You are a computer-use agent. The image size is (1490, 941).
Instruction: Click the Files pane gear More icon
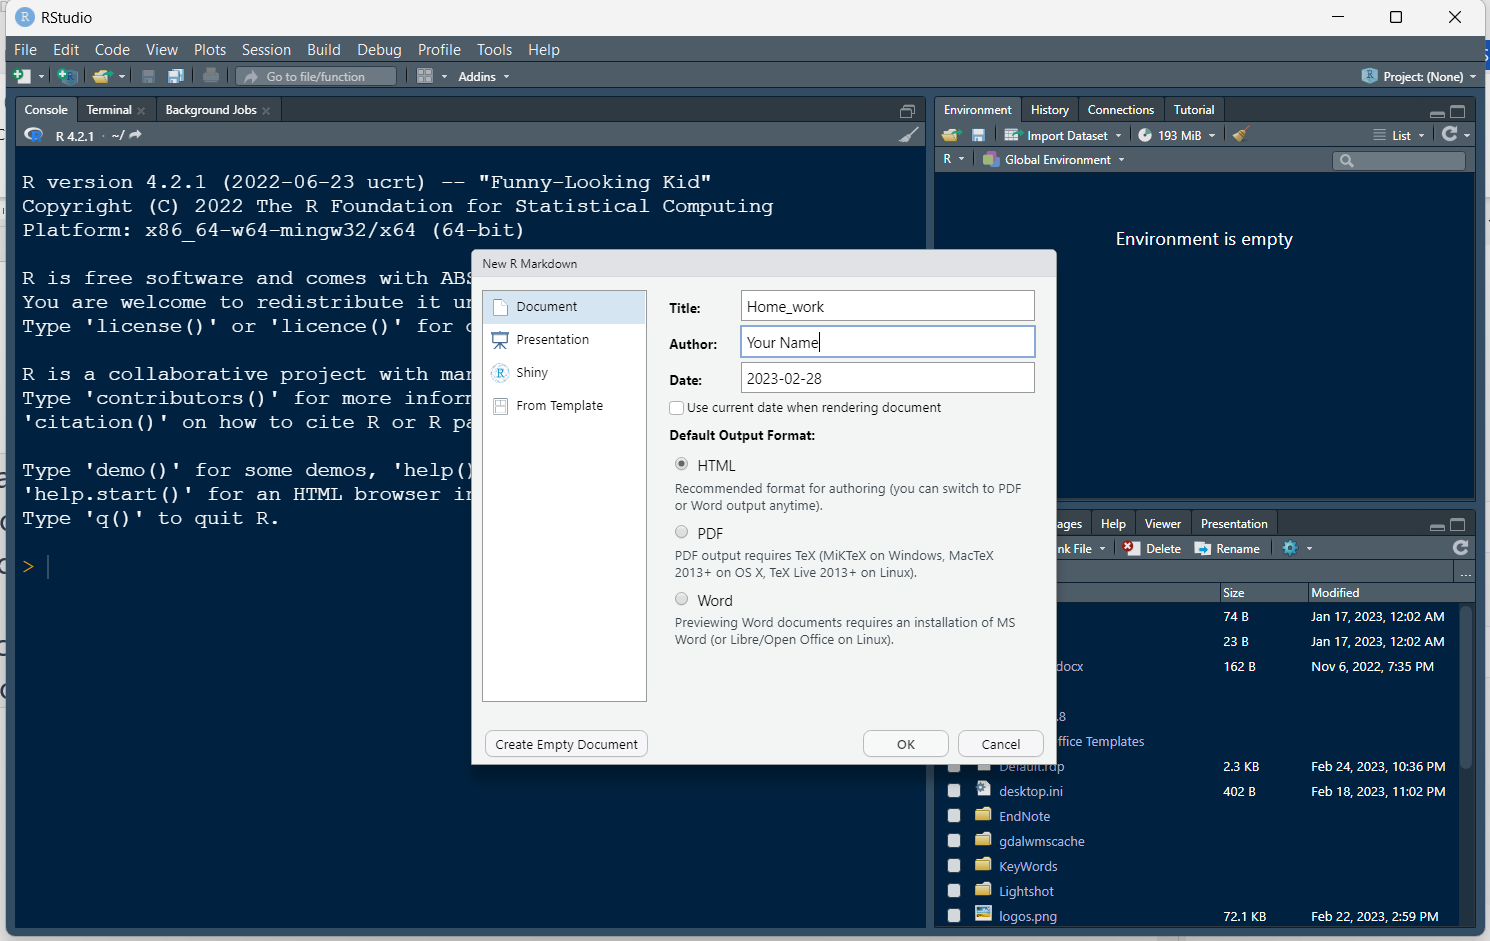(1290, 548)
